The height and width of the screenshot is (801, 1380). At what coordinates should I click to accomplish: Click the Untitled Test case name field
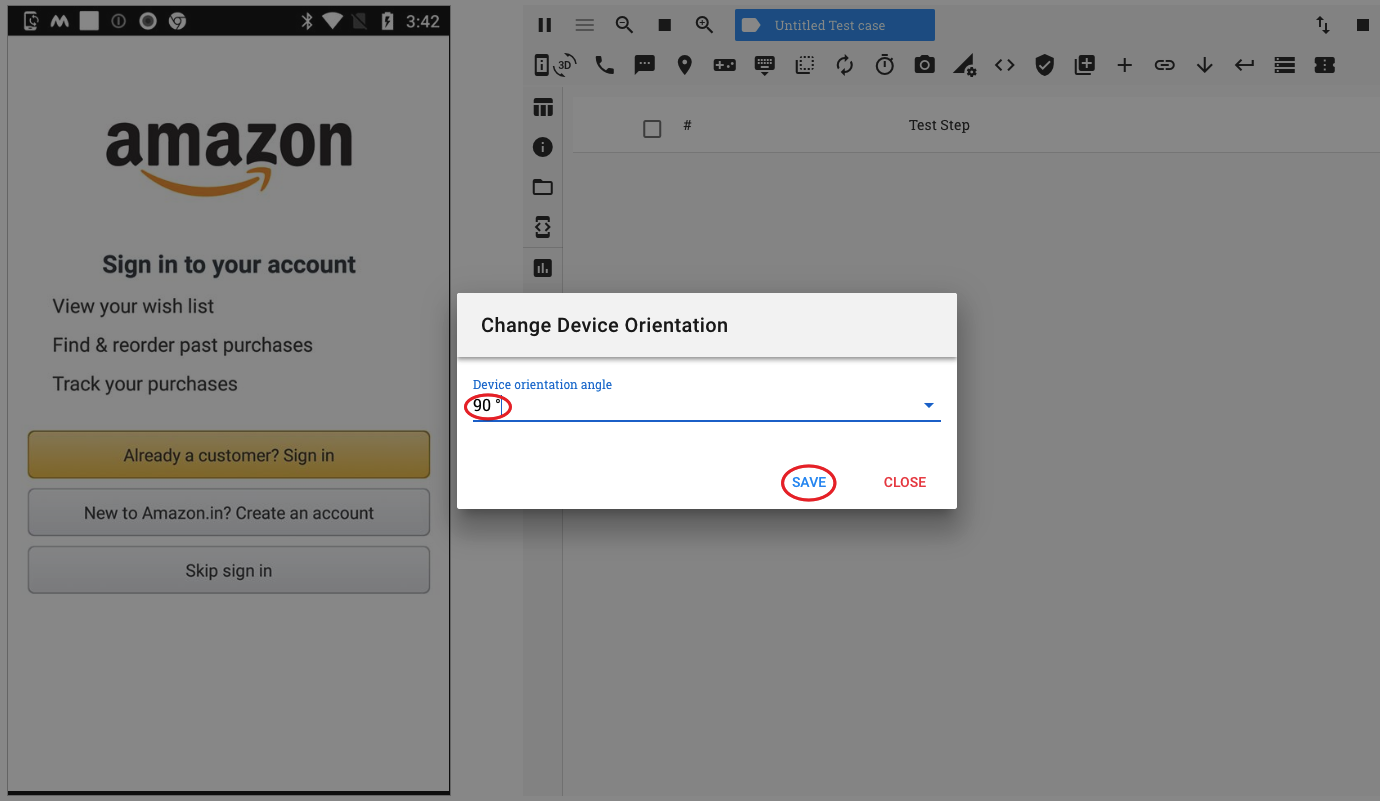(x=835, y=25)
